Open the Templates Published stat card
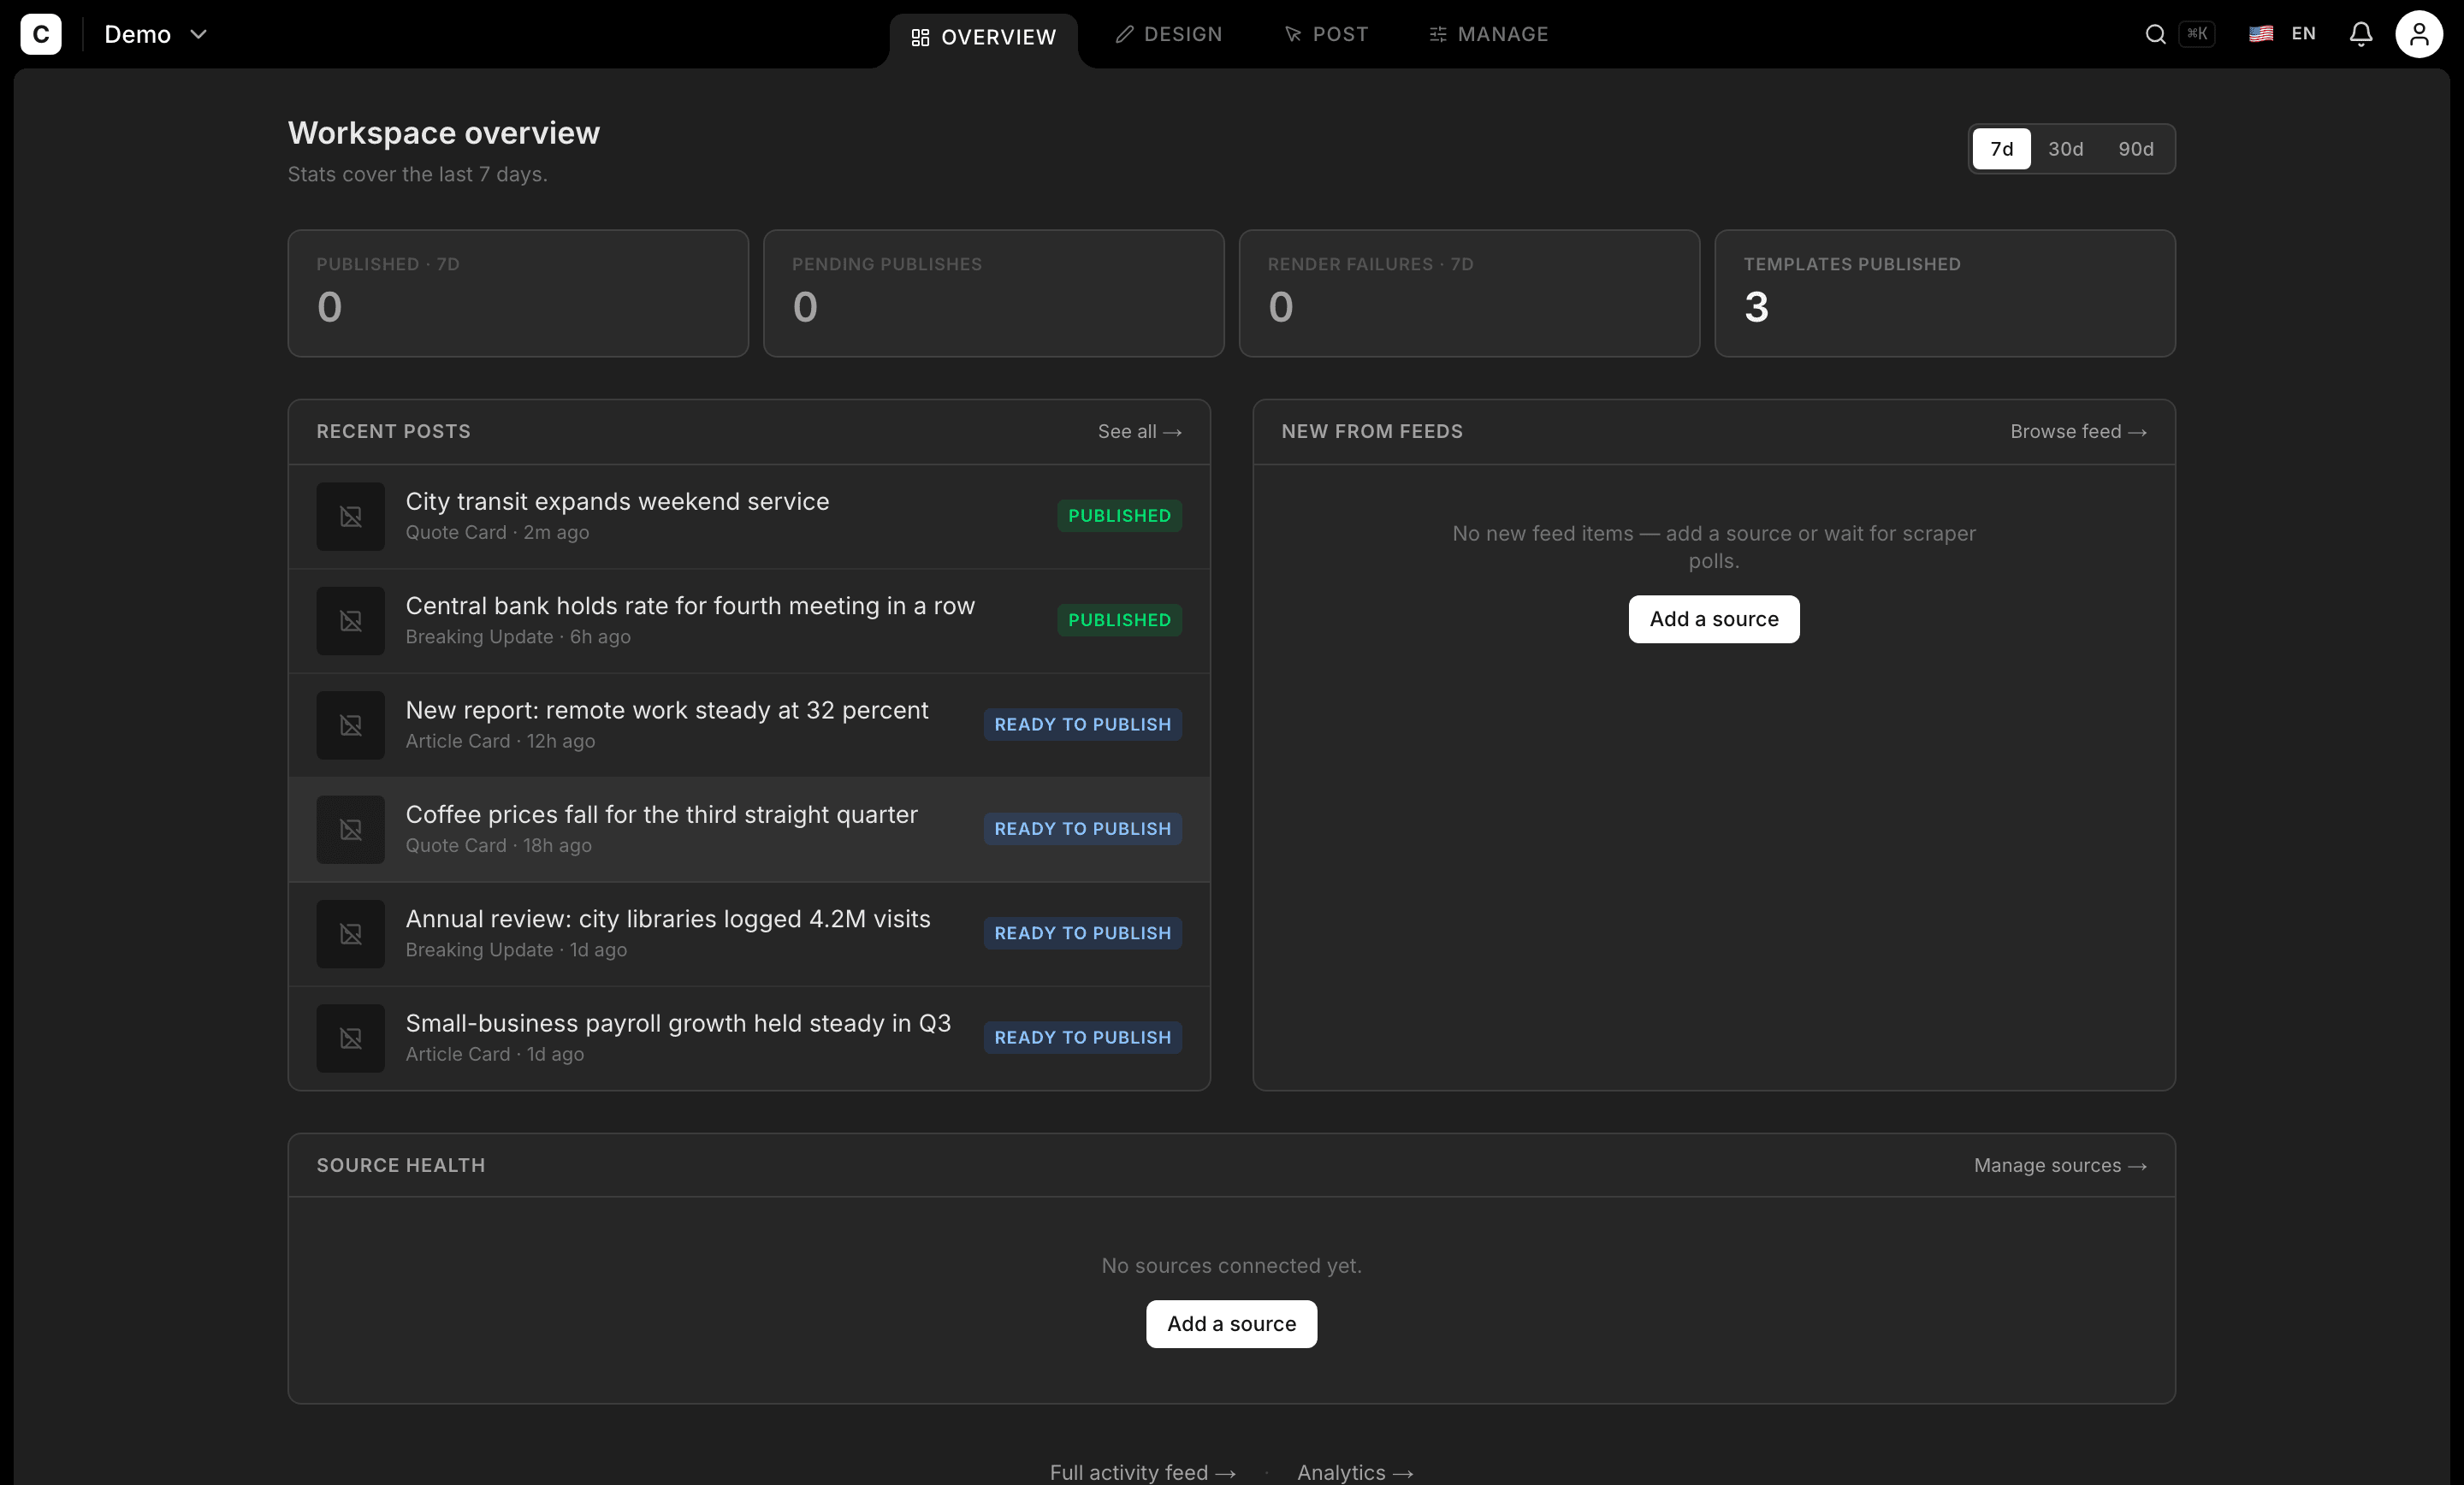Viewport: 2464px width, 1485px height. point(1945,293)
